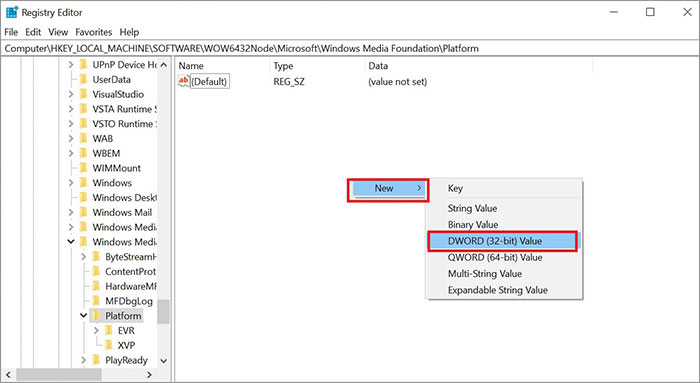Click the MFDbgLog folder icon

96,301
